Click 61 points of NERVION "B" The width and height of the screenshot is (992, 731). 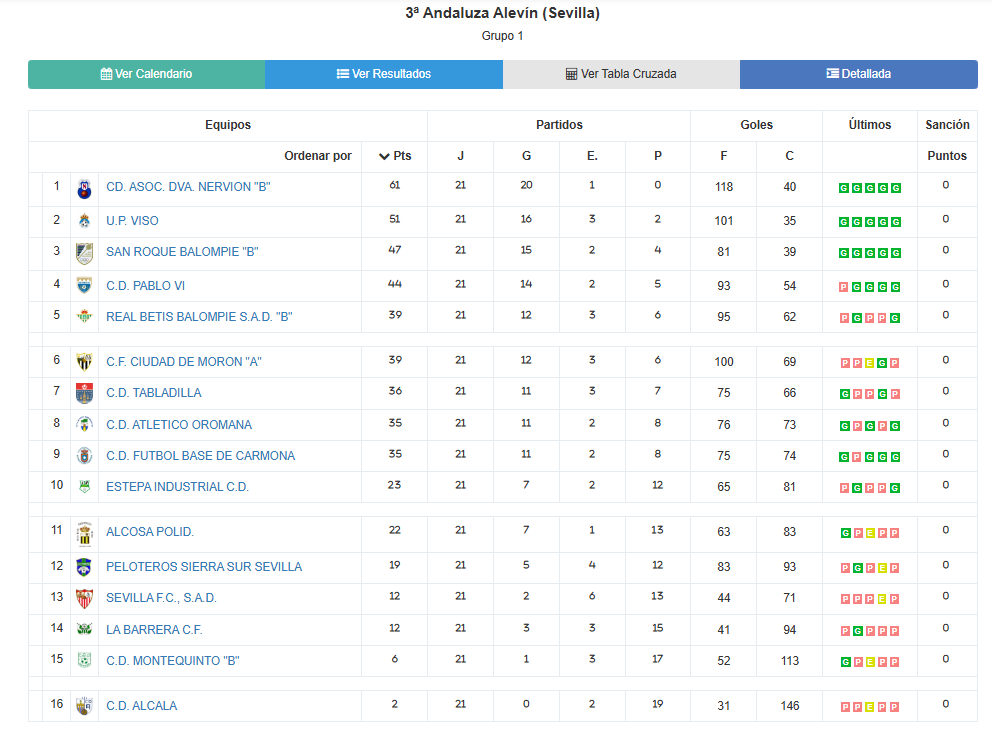pyautogui.click(x=395, y=185)
